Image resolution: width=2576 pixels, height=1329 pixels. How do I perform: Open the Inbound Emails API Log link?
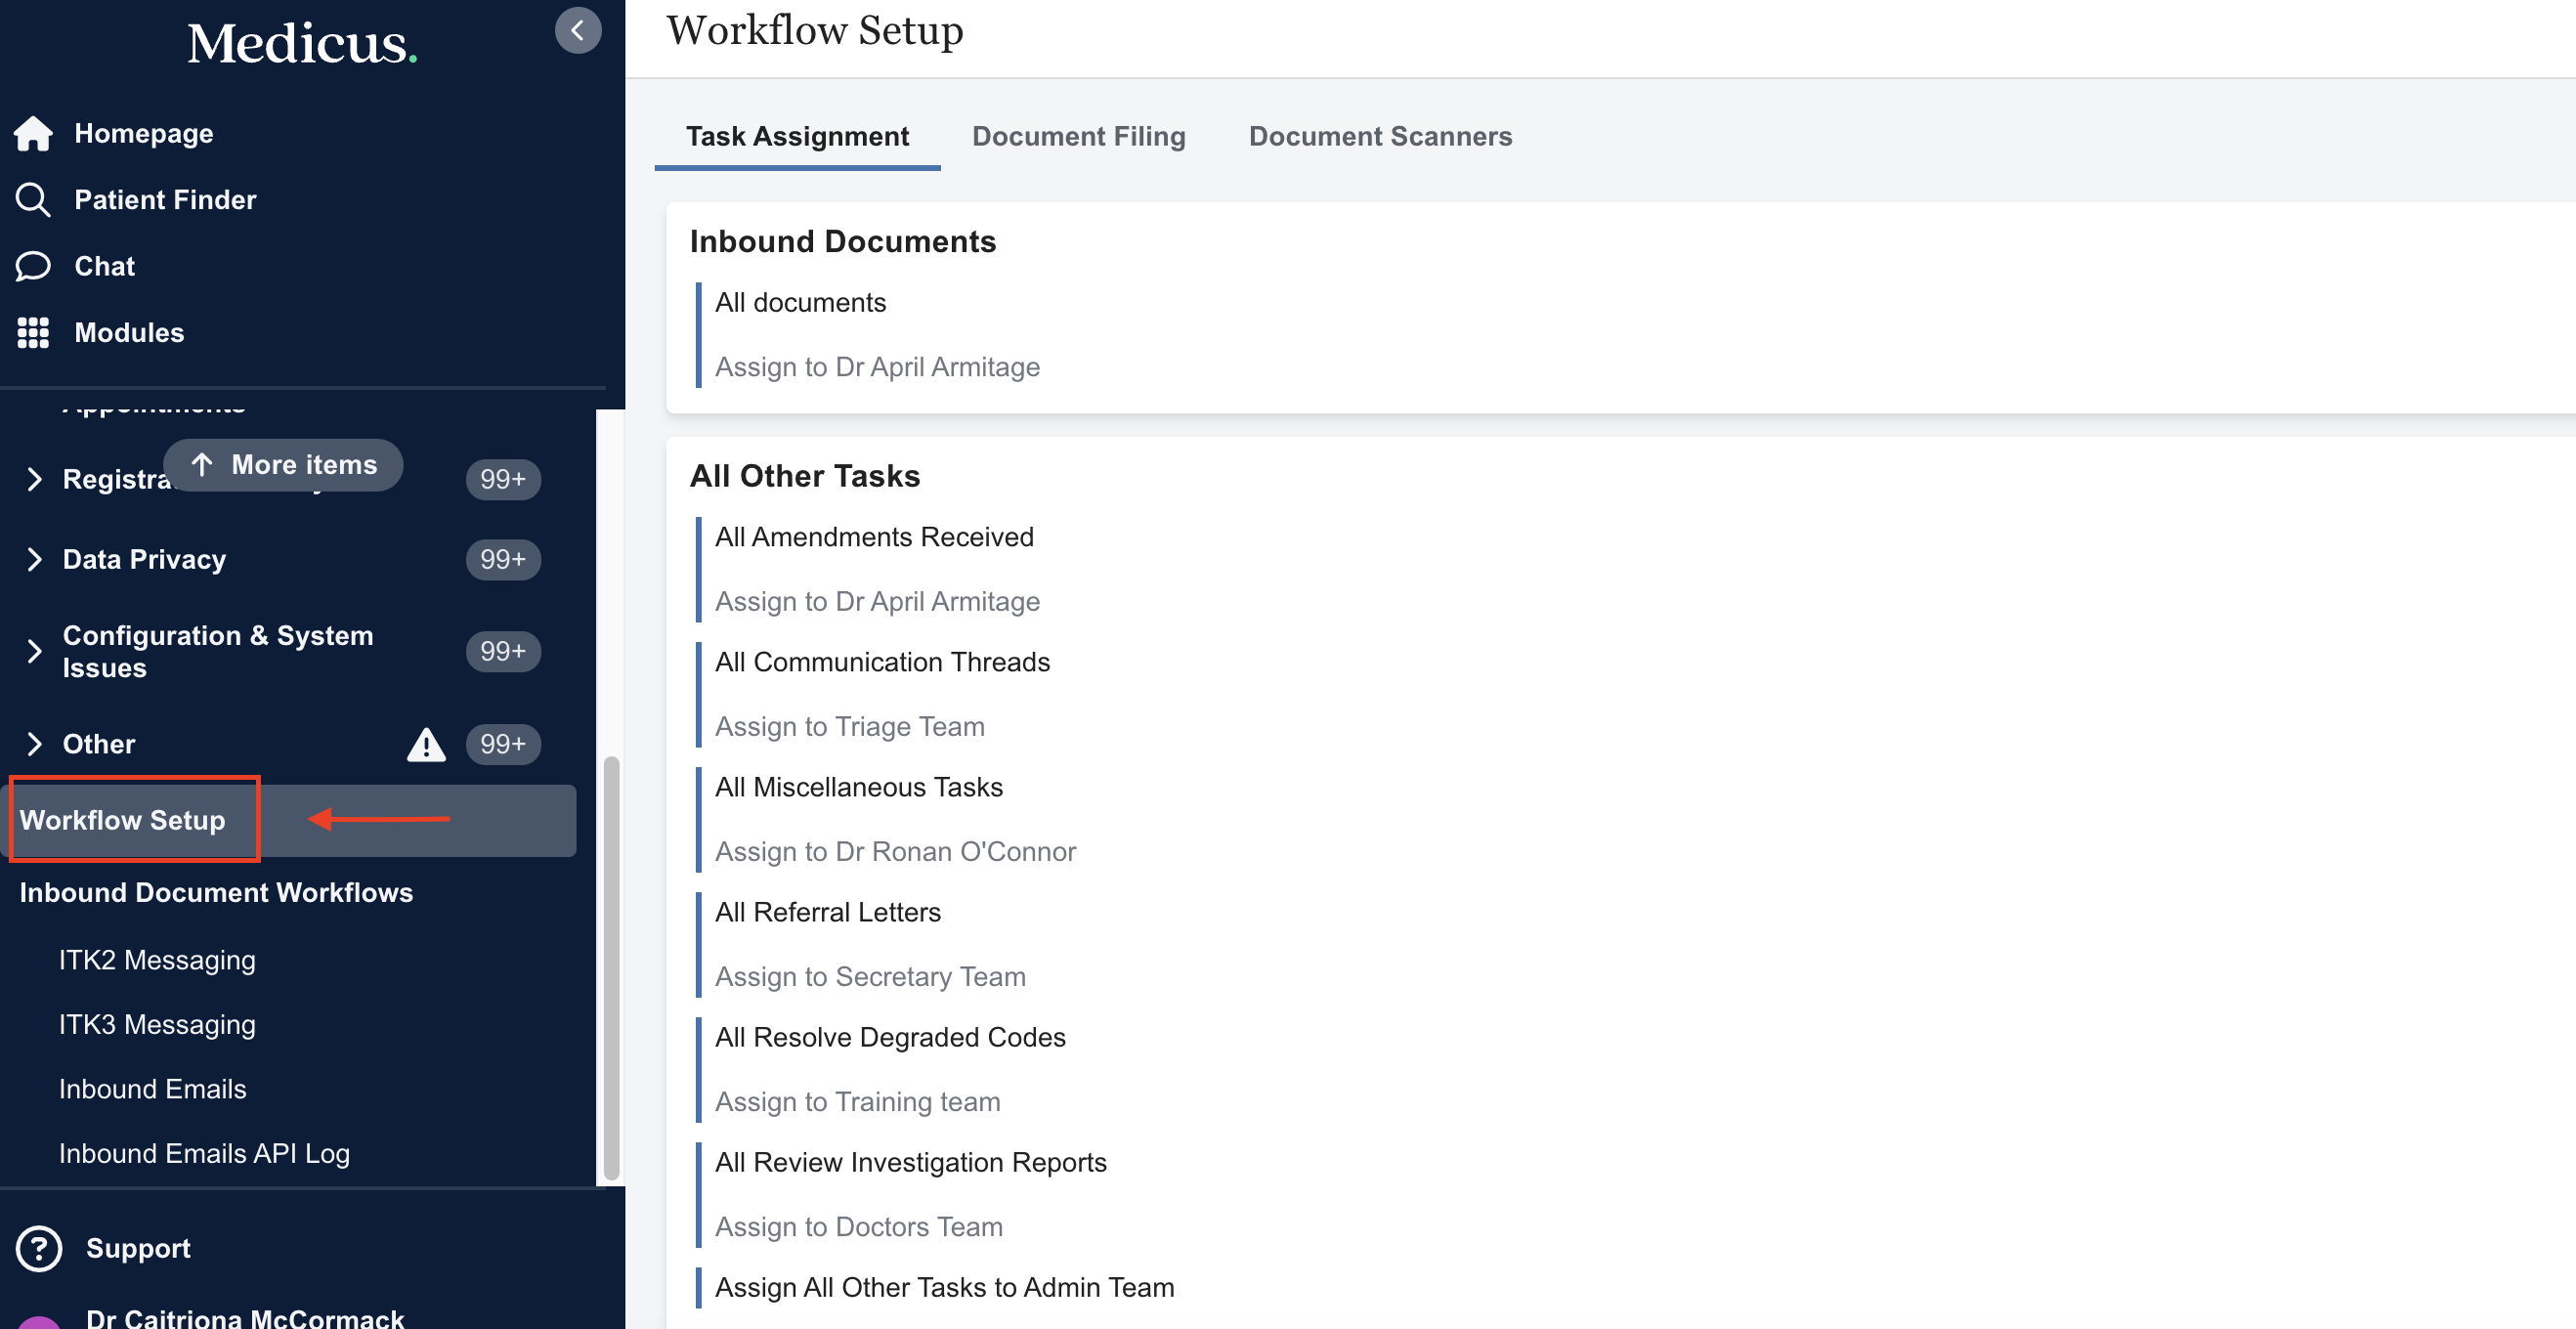point(204,1153)
